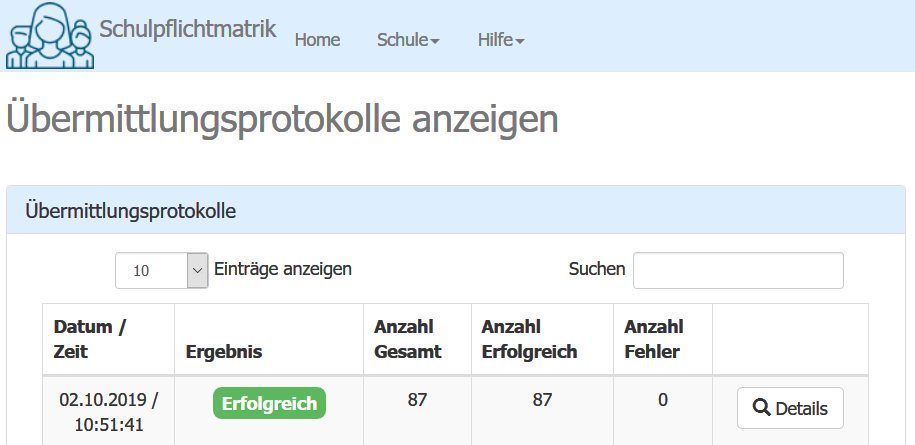Click the Schulpflichtmatrik brand title text
Viewport: 915px width, 445px height.
[188, 28]
